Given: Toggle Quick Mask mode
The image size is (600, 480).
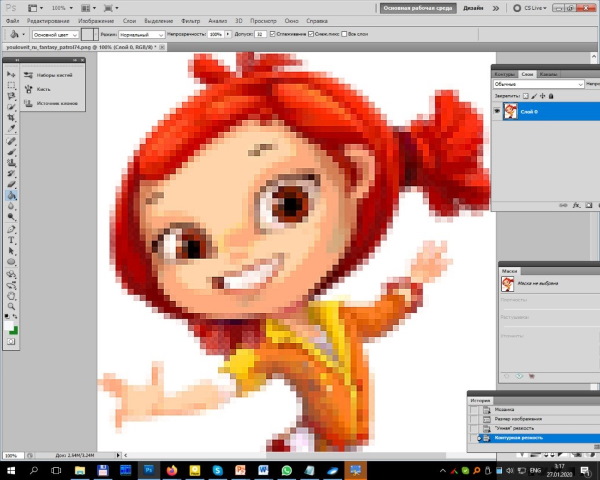Looking at the screenshot, I should coord(11,341).
